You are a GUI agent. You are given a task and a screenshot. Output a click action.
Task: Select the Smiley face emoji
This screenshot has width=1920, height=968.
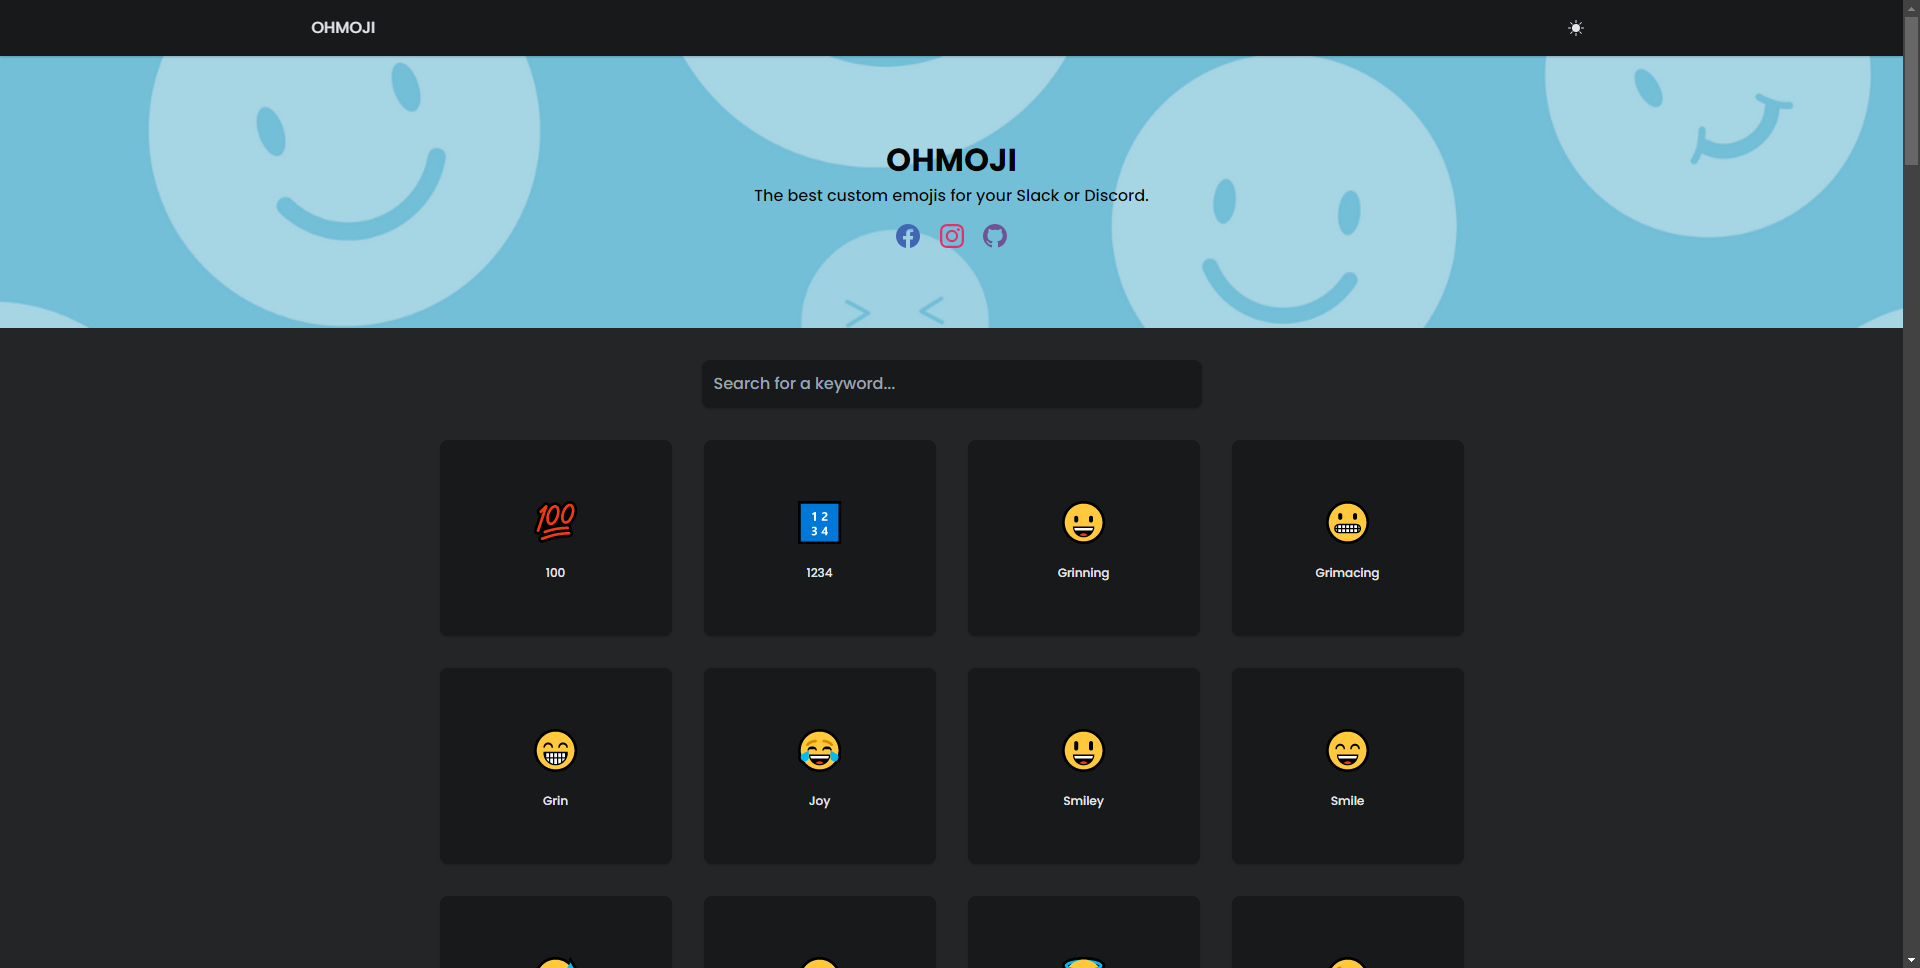pos(1084,750)
